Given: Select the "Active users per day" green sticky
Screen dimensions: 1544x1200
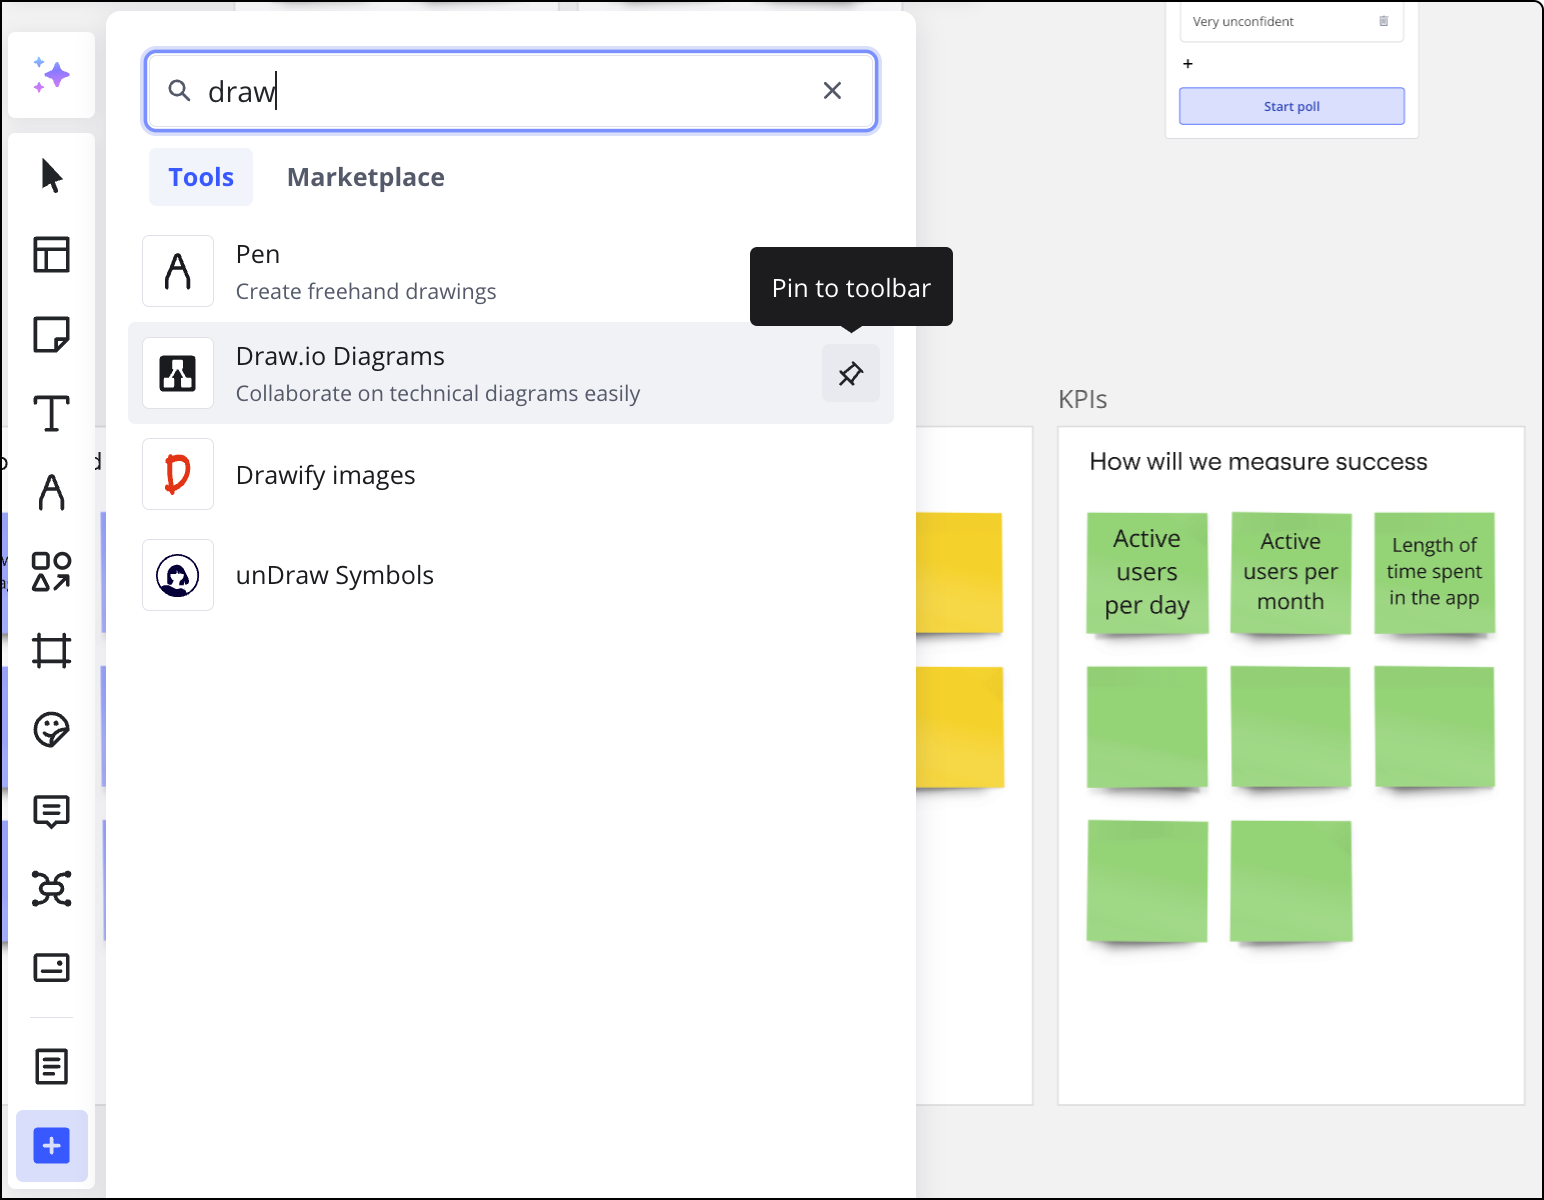Looking at the screenshot, I should [1147, 573].
